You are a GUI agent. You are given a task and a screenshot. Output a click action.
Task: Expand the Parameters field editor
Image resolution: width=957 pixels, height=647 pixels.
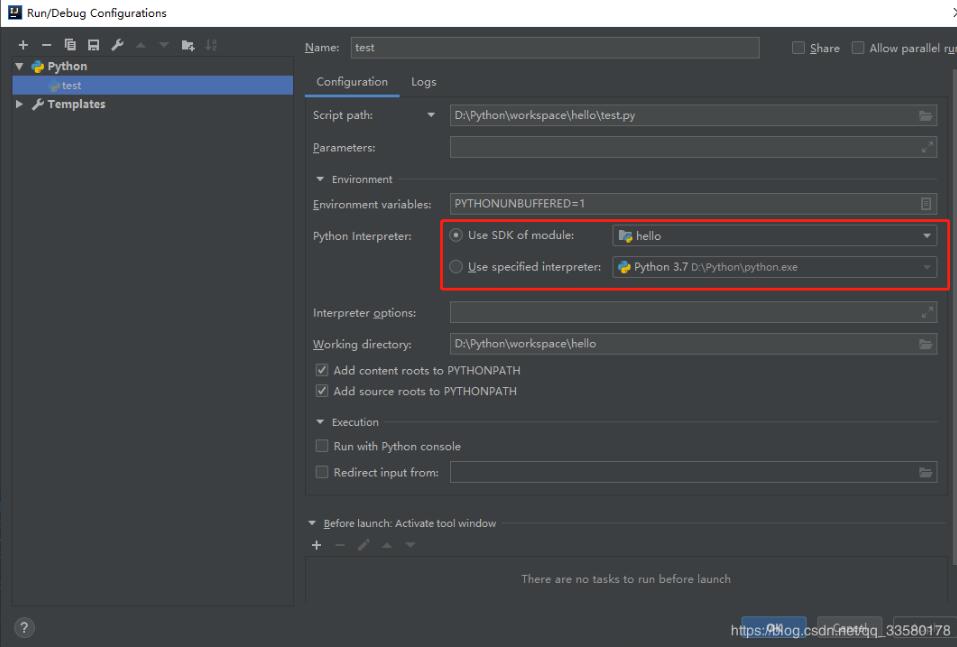pyautogui.click(x=927, y=147)
